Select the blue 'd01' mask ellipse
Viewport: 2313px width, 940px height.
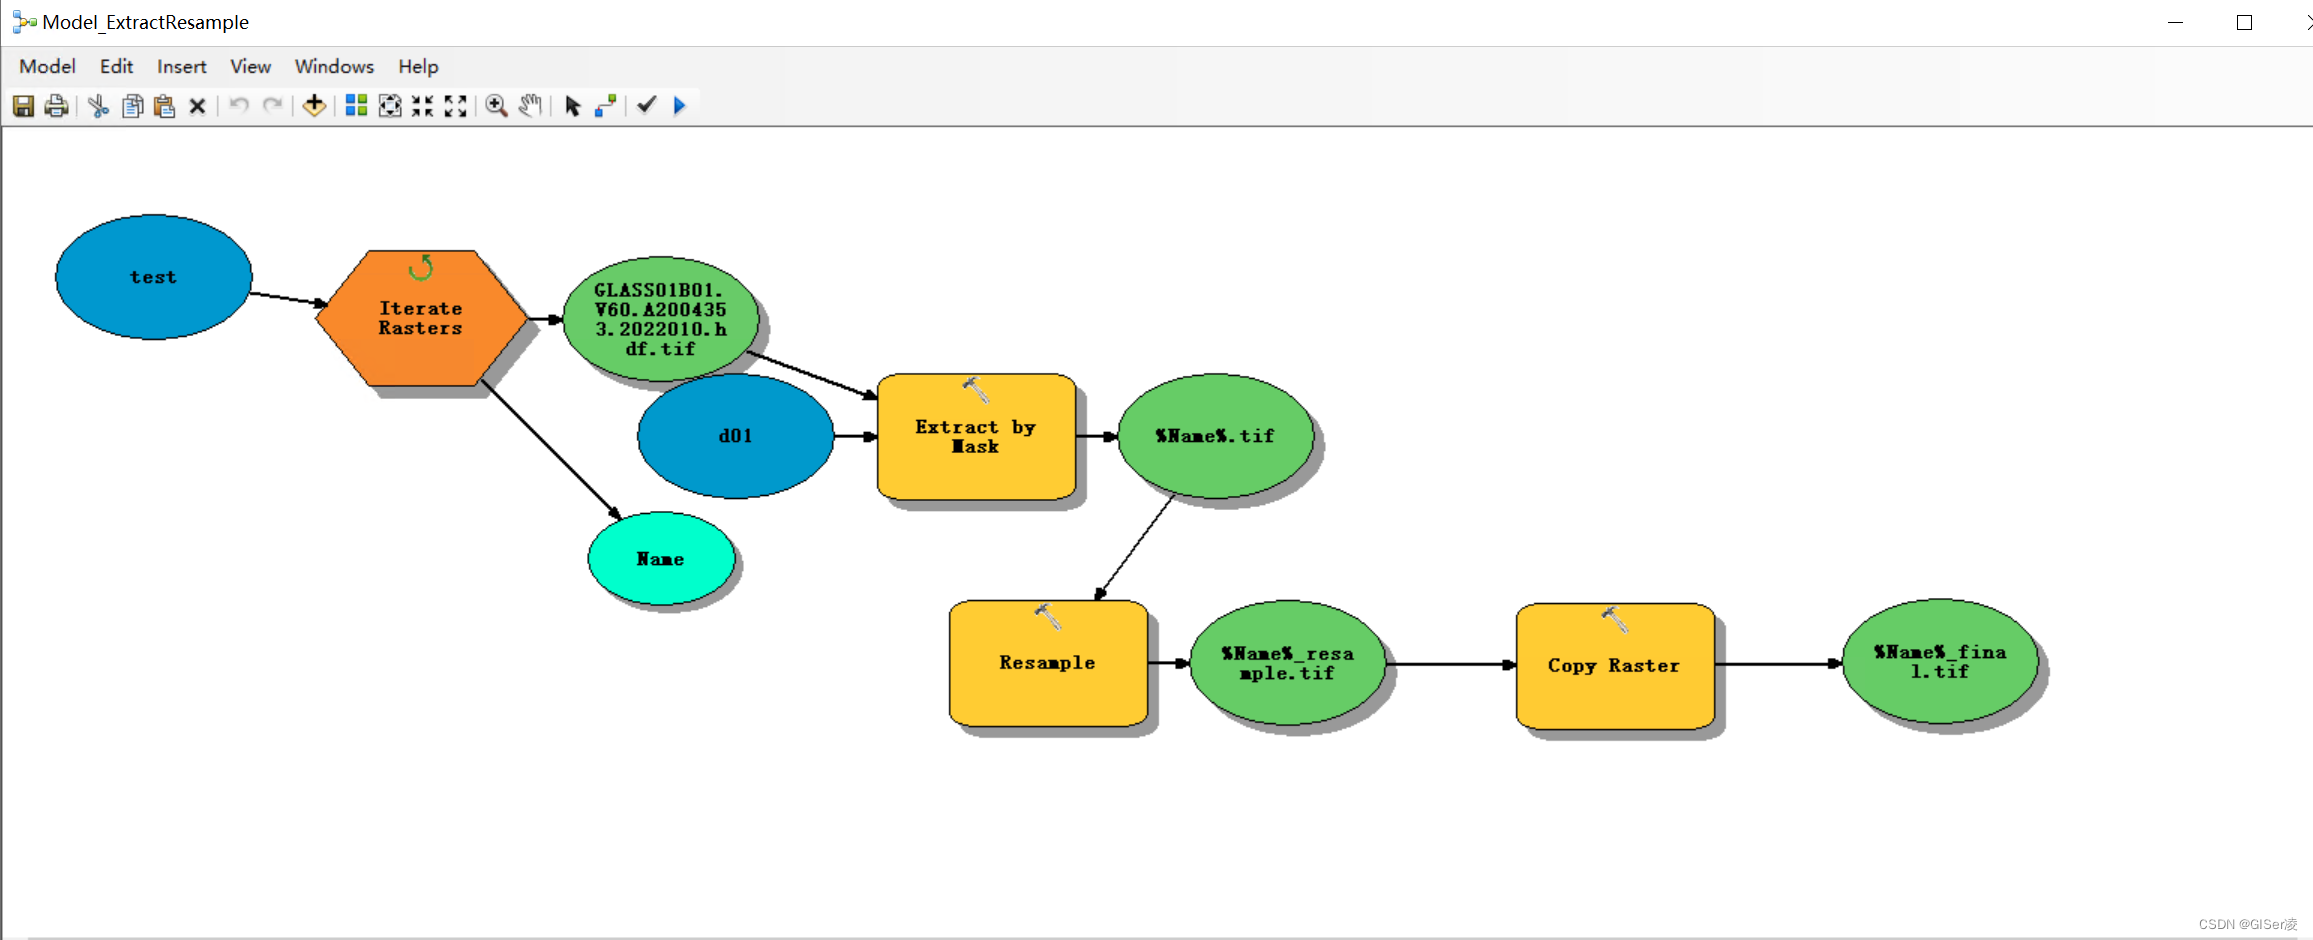[735, 436]
